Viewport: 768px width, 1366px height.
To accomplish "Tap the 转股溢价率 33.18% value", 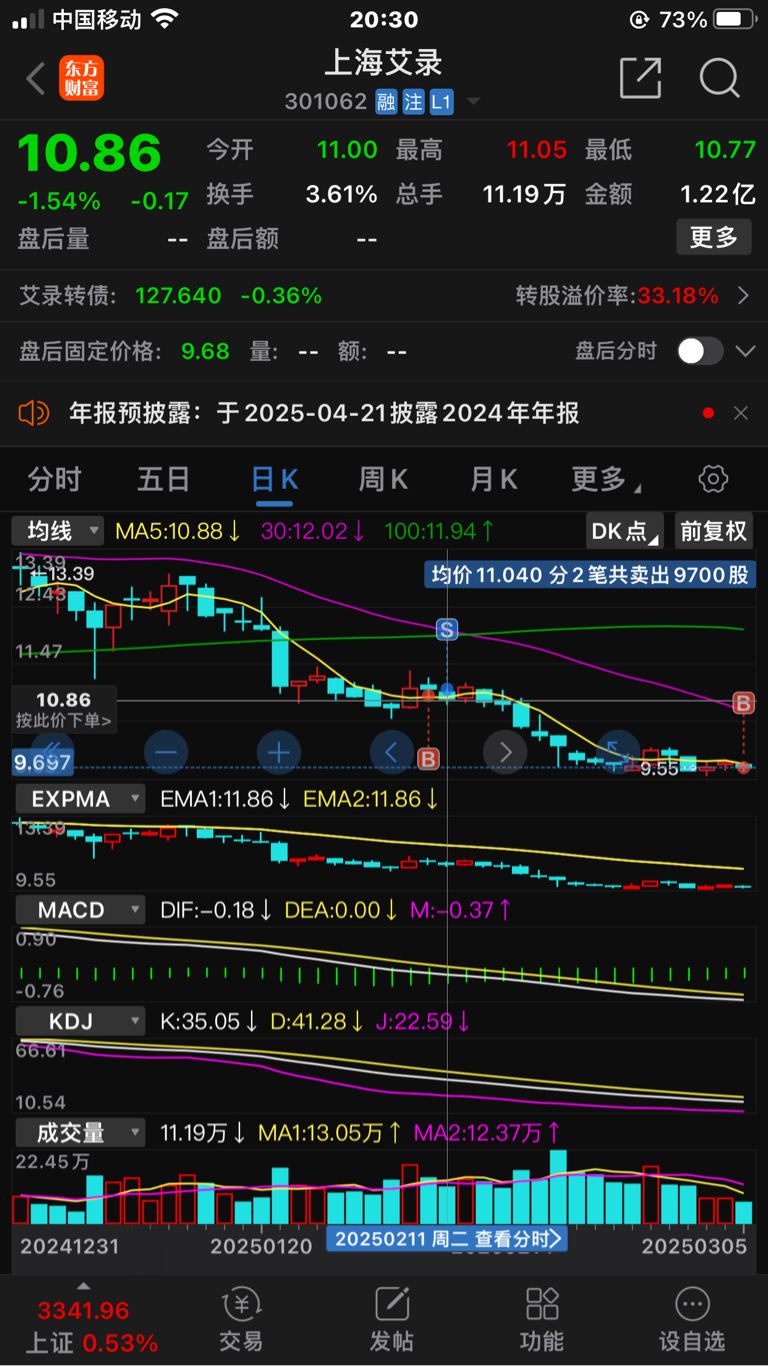I will [x=679, y=296].
